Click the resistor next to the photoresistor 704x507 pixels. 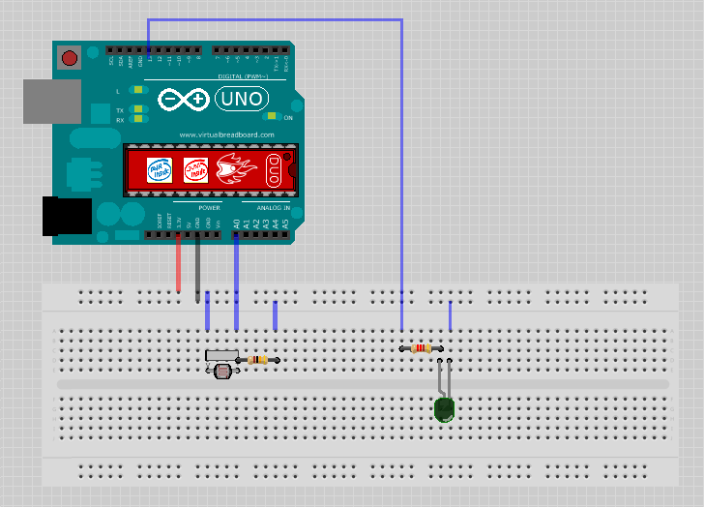258,360
